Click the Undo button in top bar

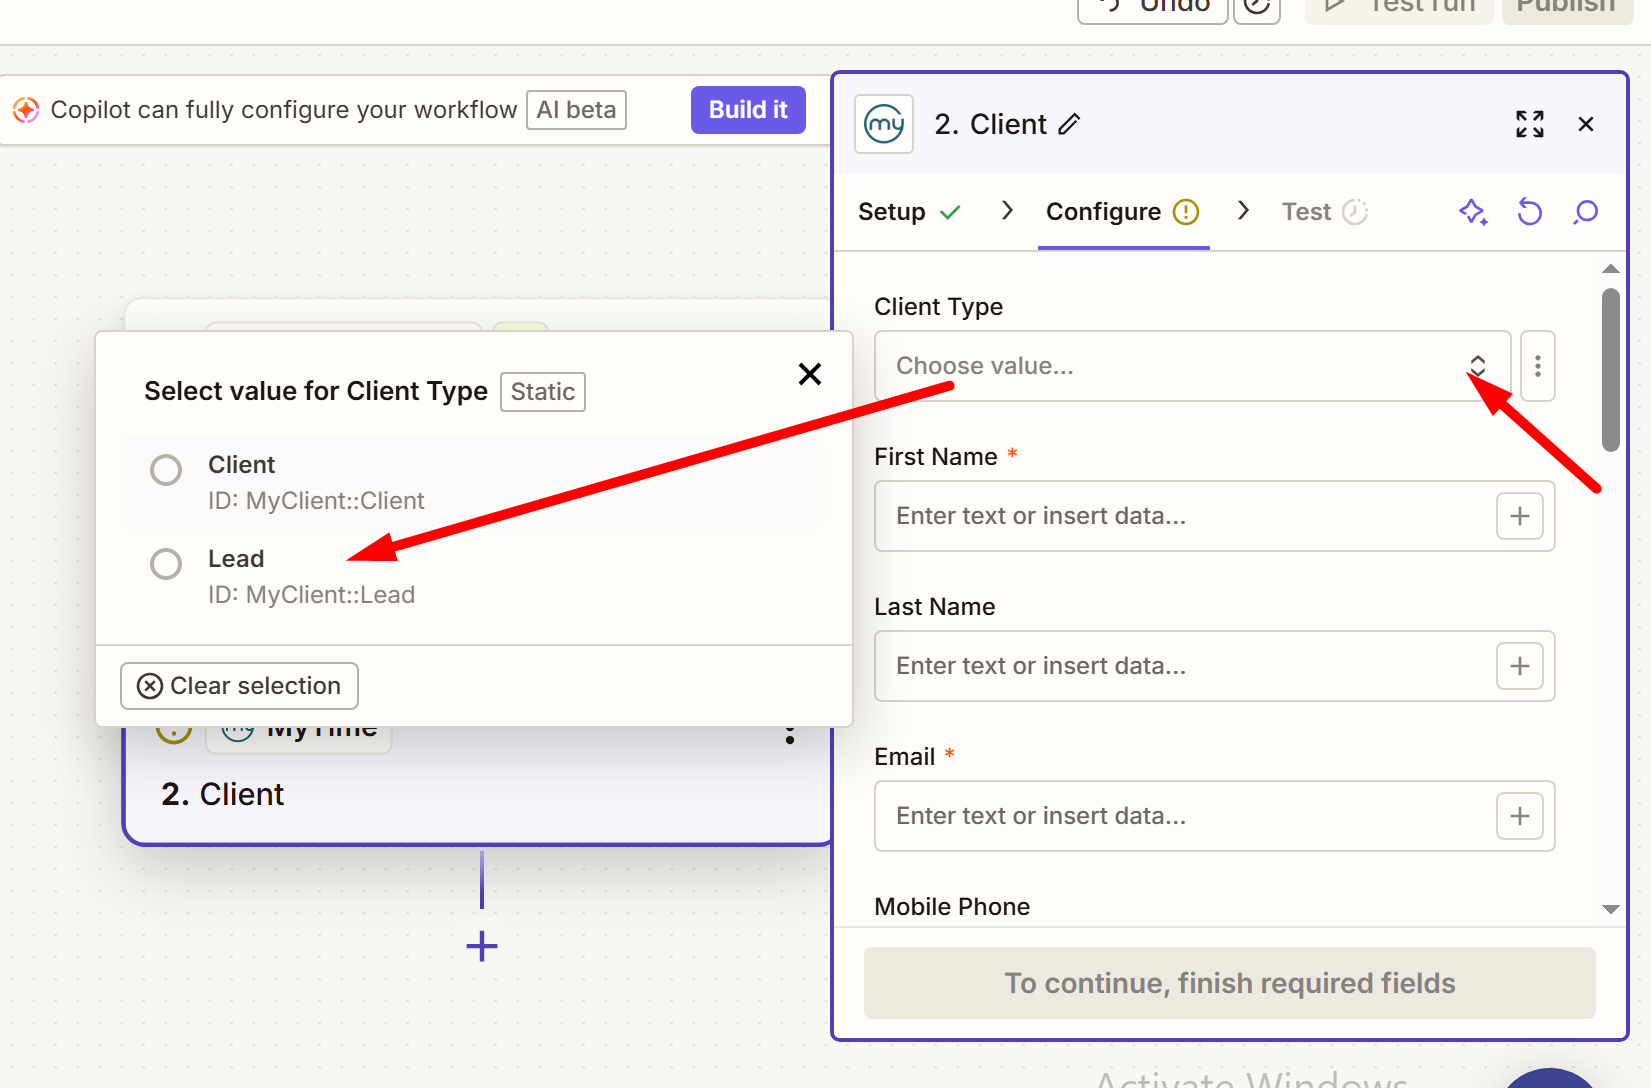(x=1153, y=8)
